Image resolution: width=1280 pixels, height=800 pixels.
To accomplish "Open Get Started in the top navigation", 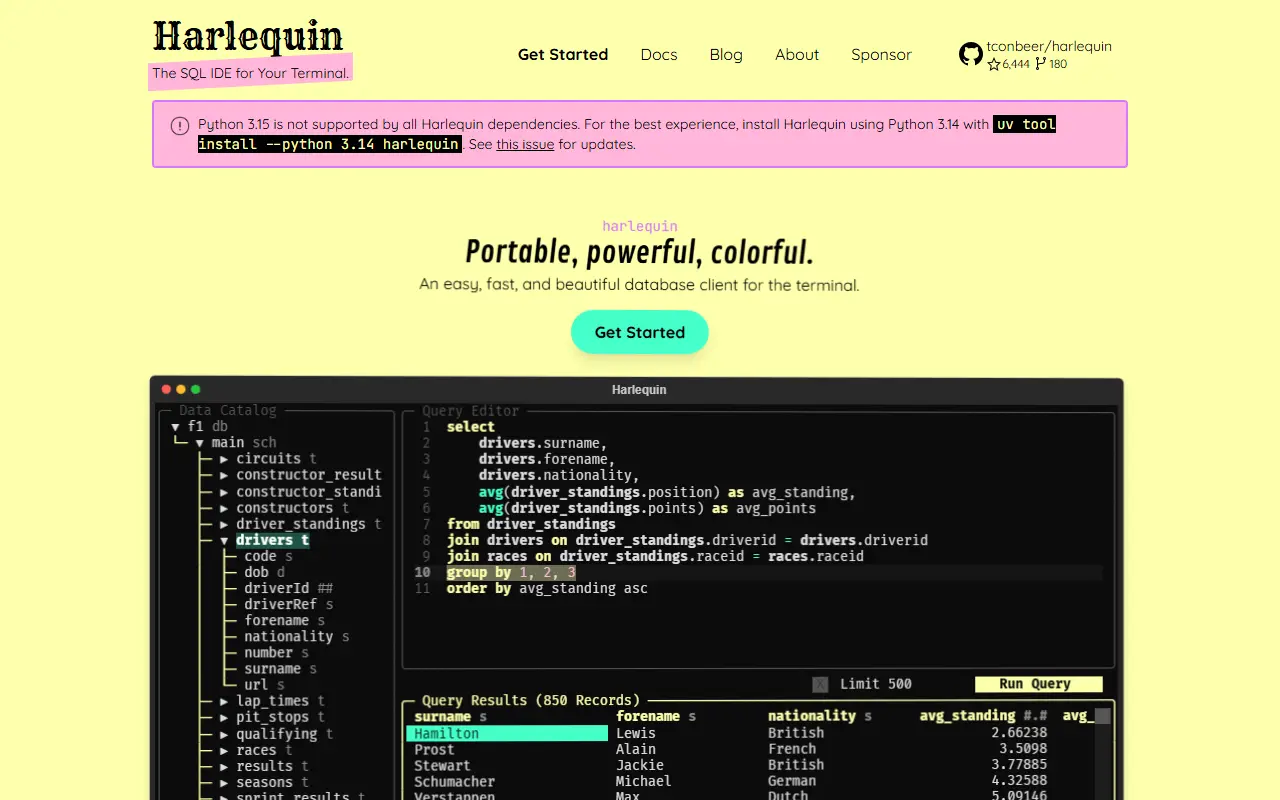I will tap(563, 55).
